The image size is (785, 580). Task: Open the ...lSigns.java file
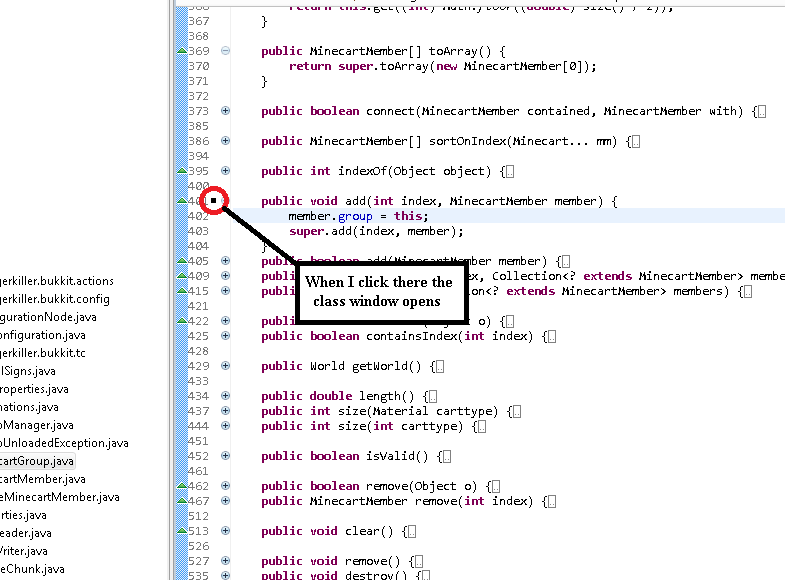[x=28, y=371]
